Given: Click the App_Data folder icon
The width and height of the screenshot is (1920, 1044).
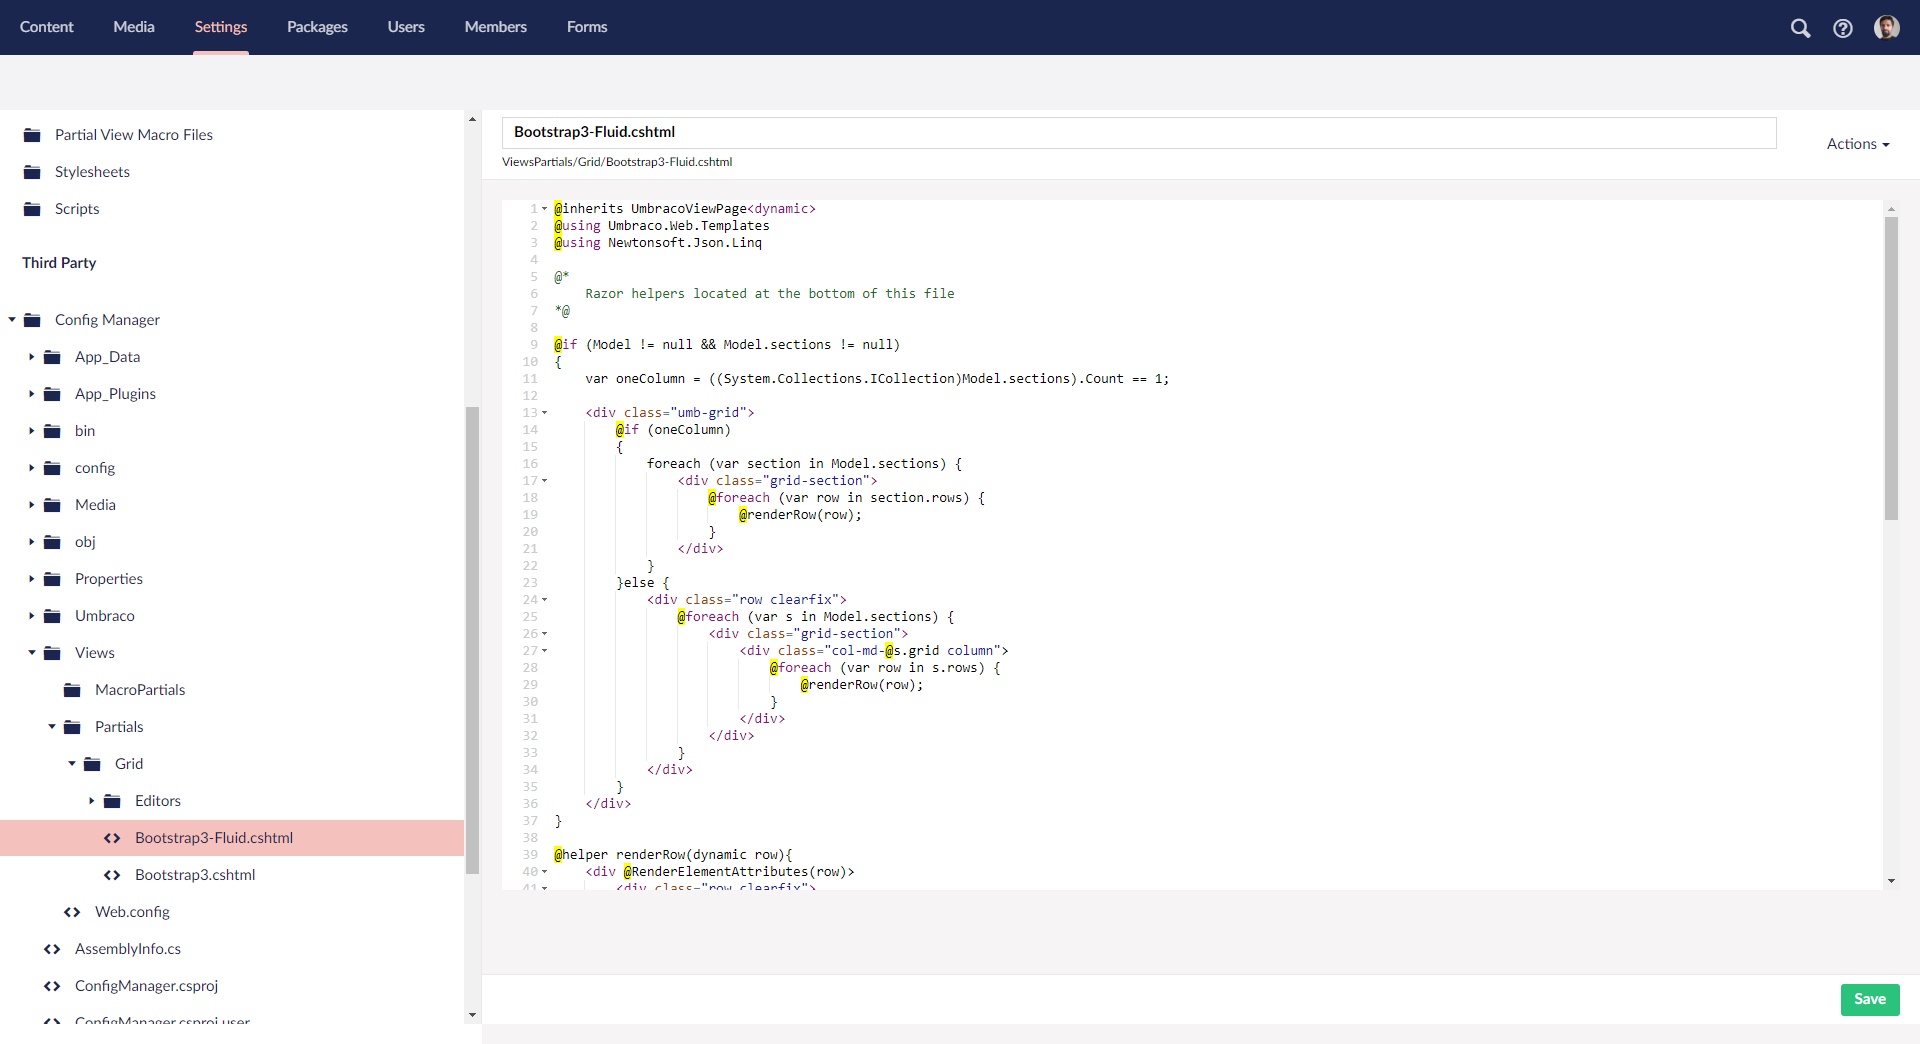Looking at the screenshot, I should pos(52,357).
